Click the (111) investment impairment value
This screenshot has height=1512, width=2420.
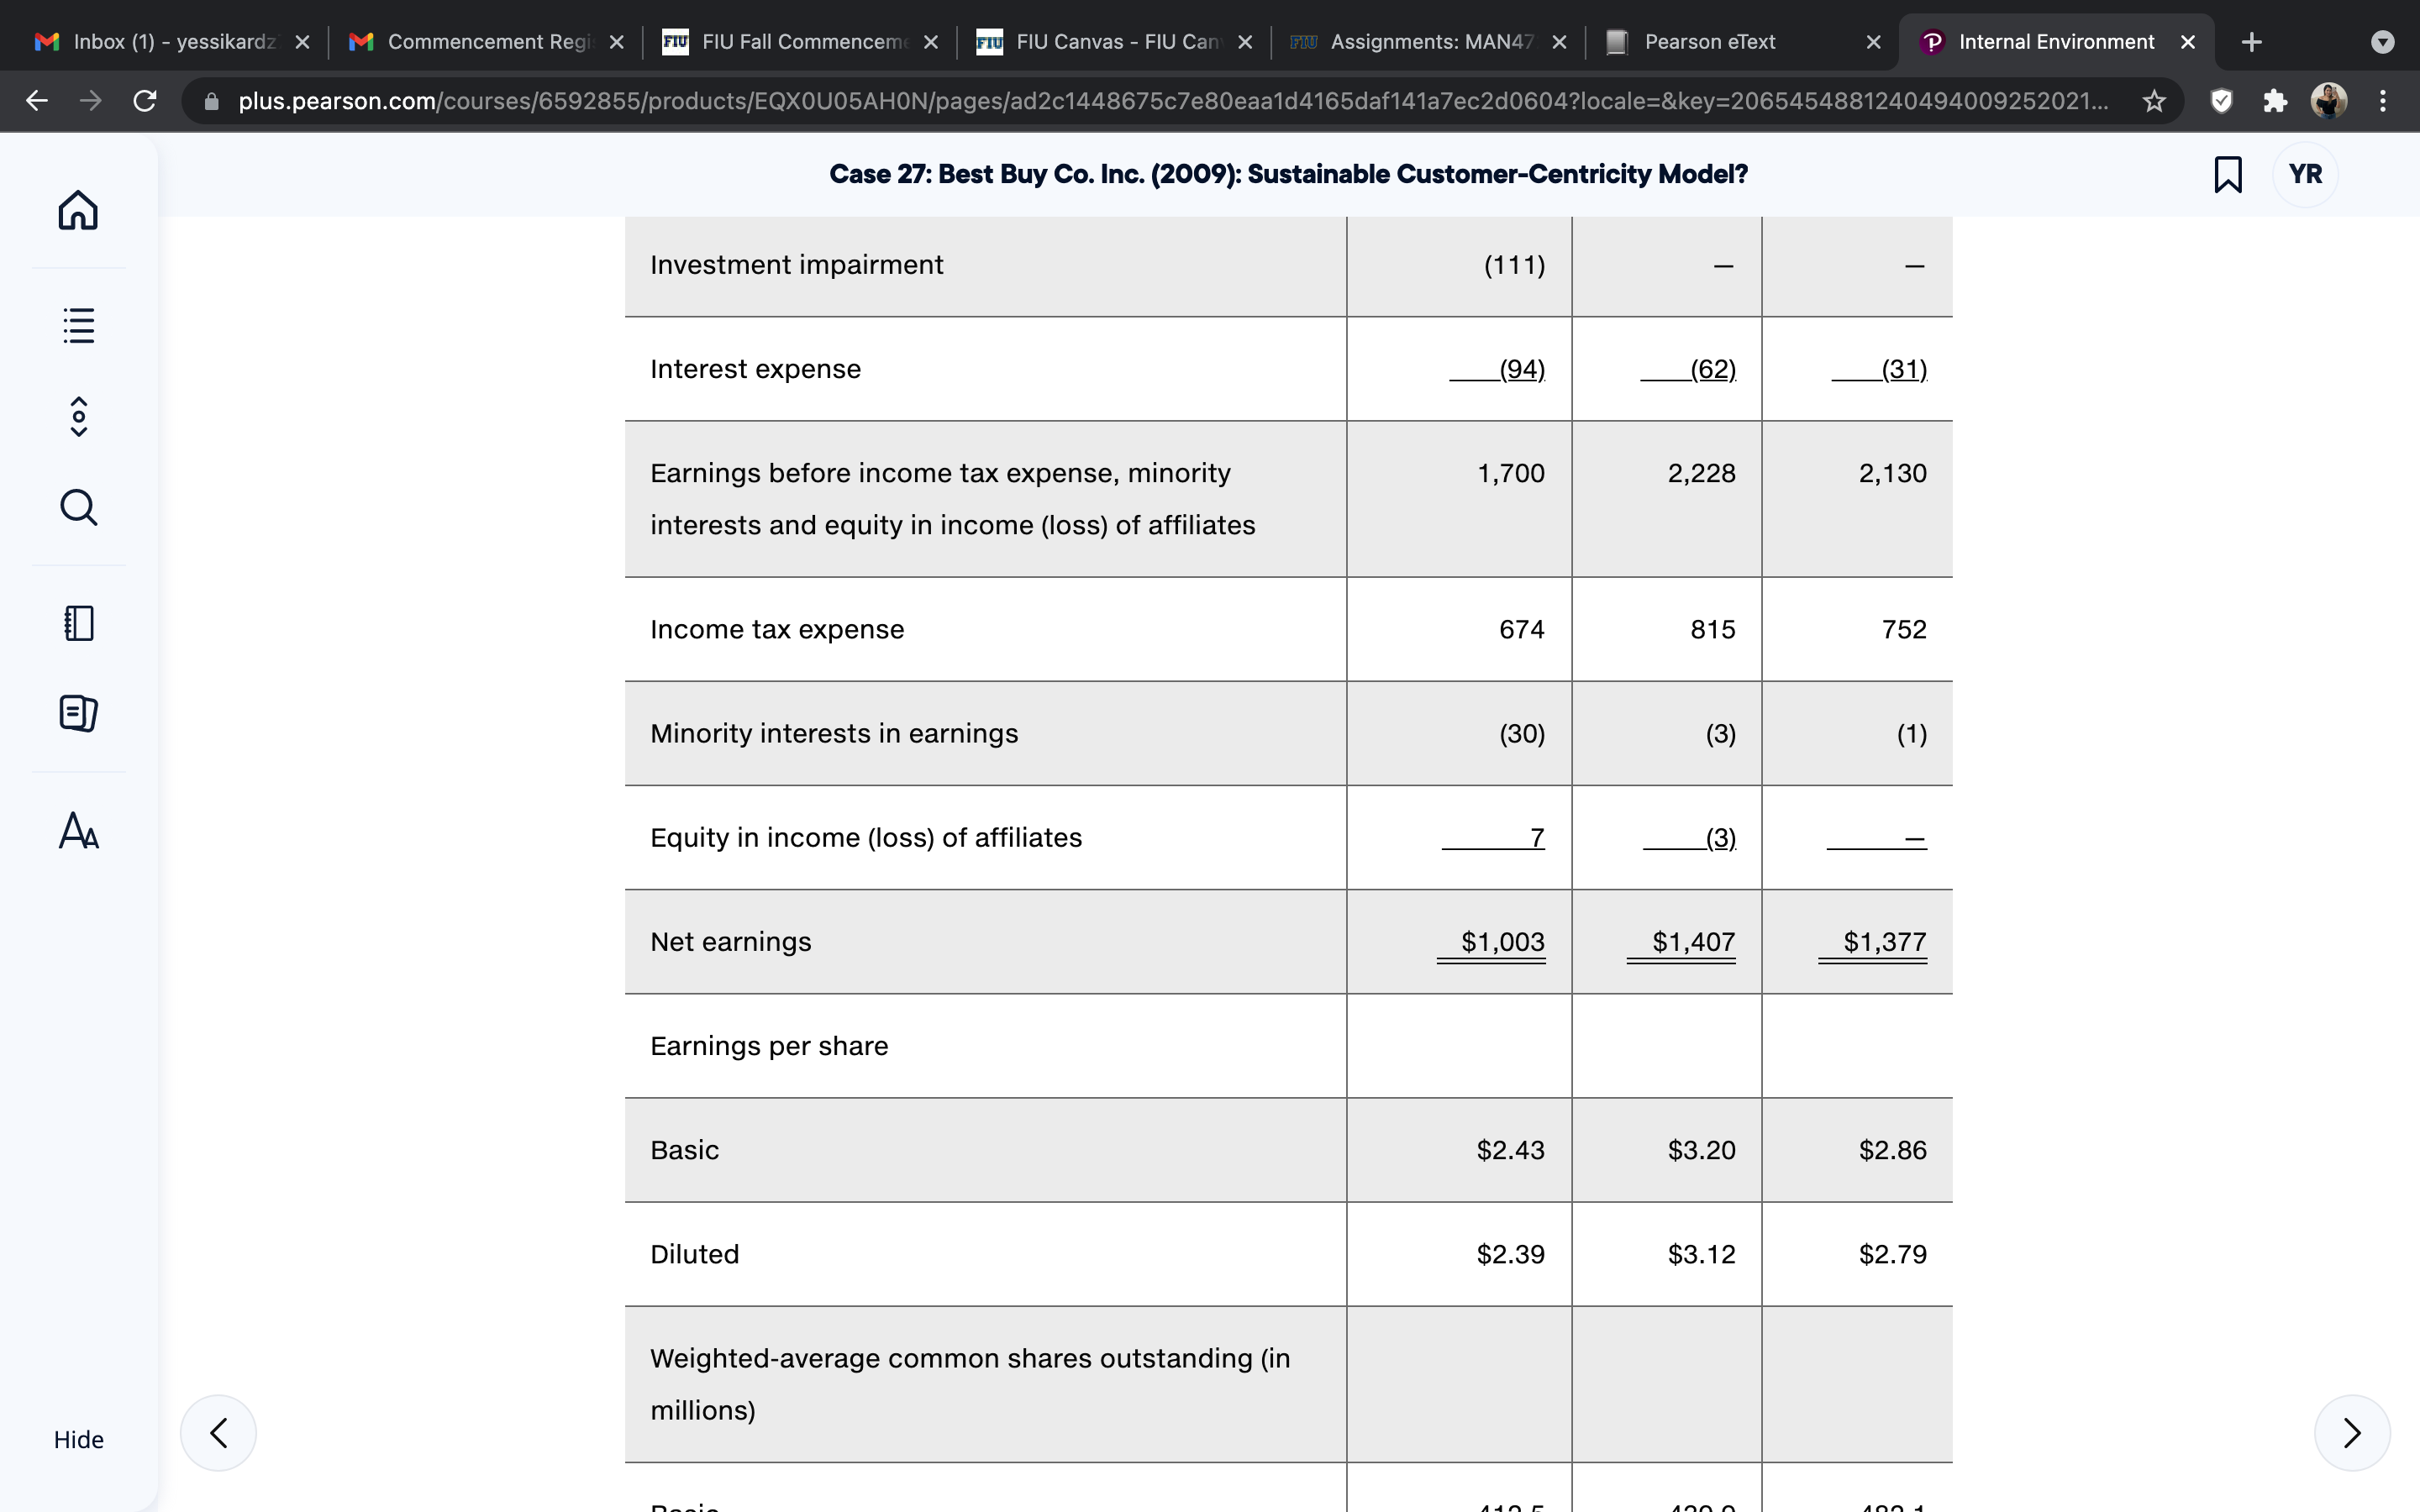pos(1515,265)
